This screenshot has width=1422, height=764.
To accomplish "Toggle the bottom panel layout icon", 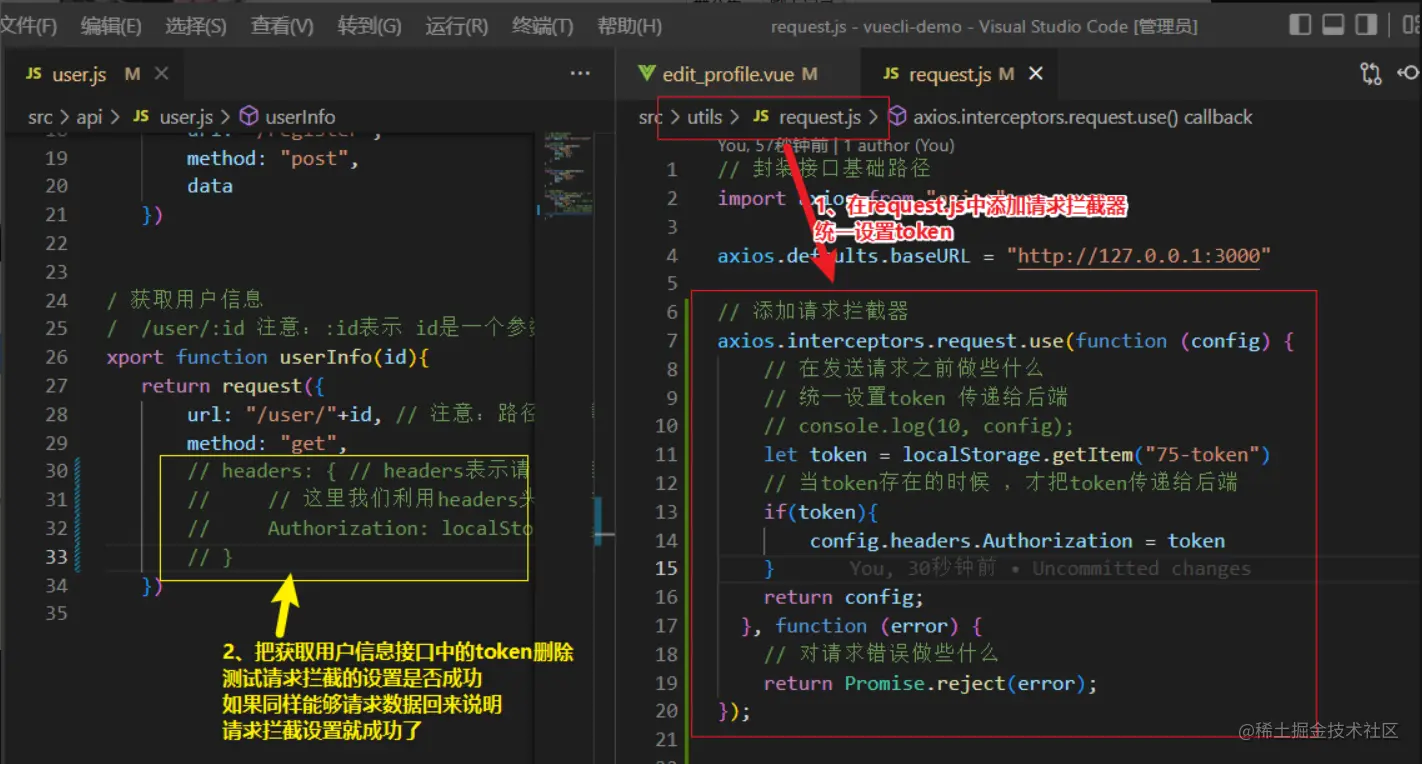I will click(1333, 25).
